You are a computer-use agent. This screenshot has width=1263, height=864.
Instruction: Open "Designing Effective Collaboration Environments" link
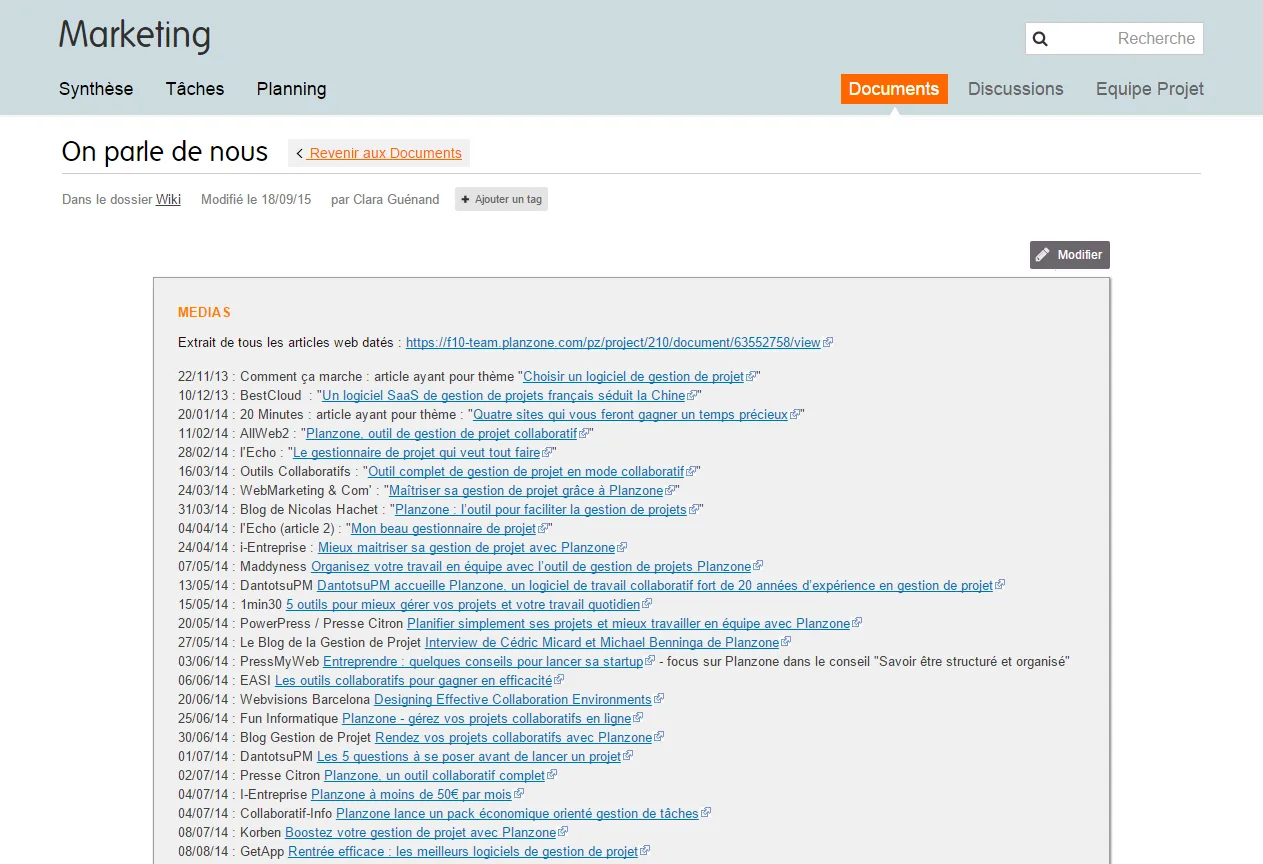(x=512, y=700)
